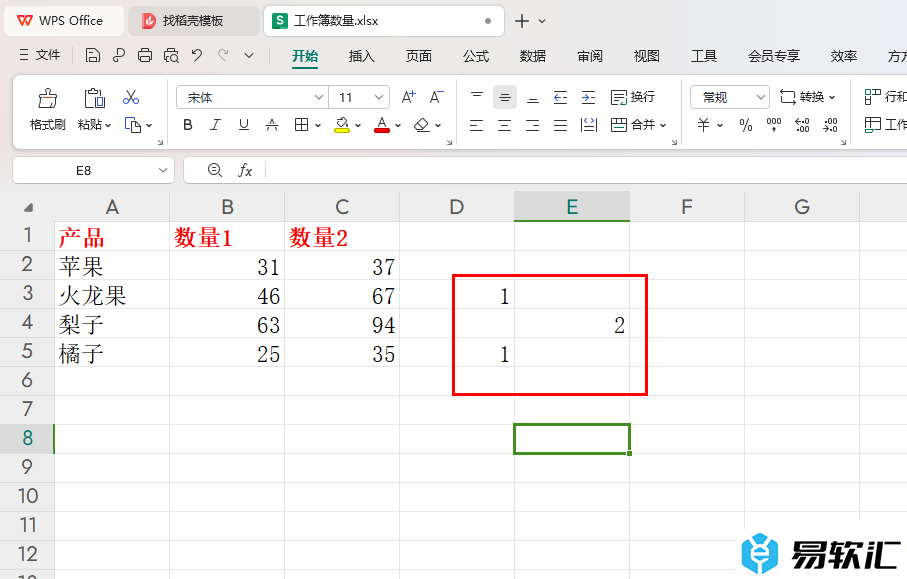Image resolution: width=907 pixels, height=579 pixels.
Task: Switch to 视图 View tab
Action: (x=646, y=56)
